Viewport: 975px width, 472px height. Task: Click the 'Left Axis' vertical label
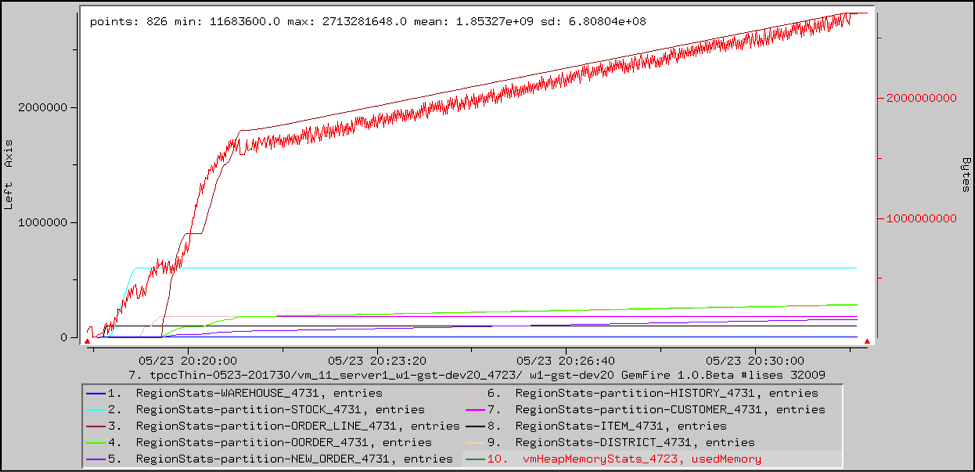(9, 175)
